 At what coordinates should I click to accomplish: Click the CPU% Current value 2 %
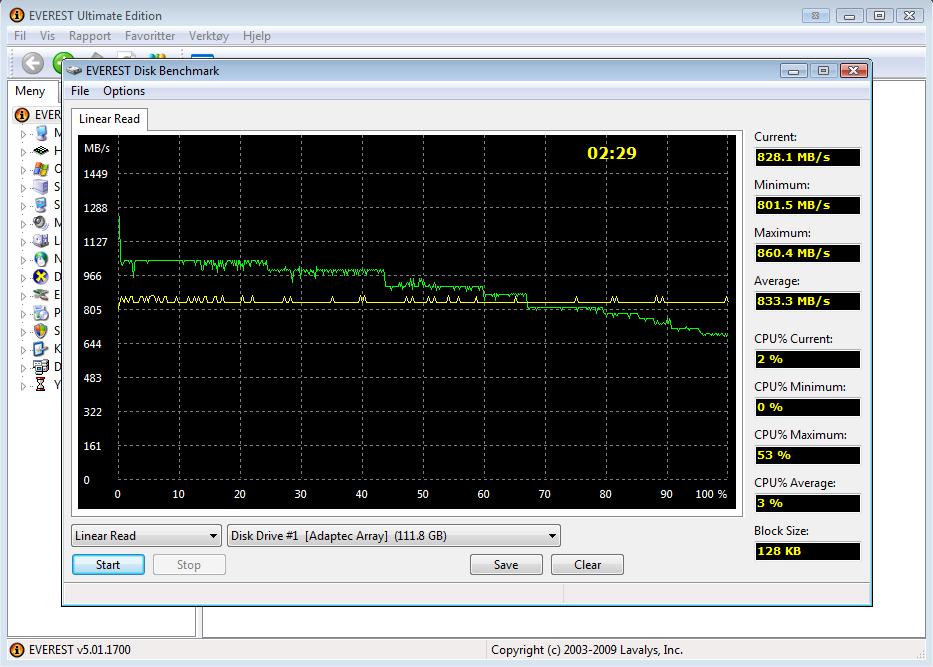point(807,359)
